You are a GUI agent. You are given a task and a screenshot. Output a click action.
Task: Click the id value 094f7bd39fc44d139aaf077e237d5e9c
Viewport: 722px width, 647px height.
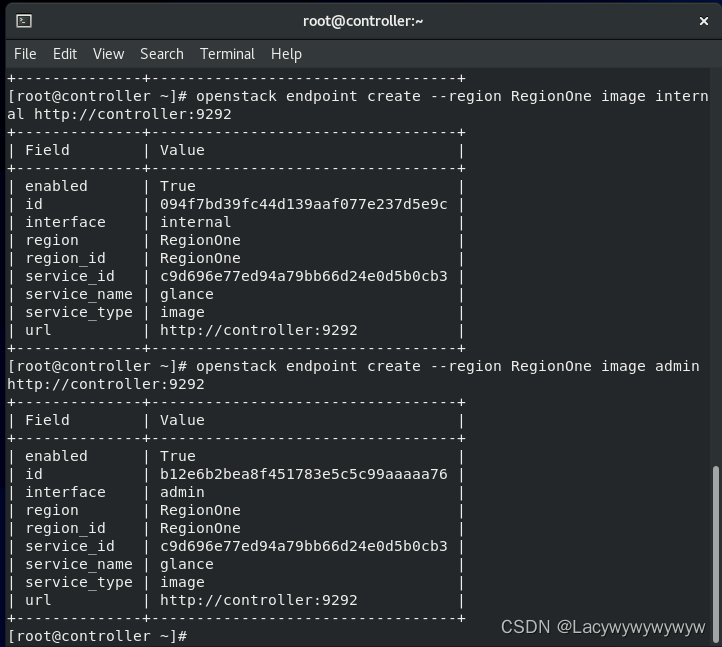coord(303,204)
